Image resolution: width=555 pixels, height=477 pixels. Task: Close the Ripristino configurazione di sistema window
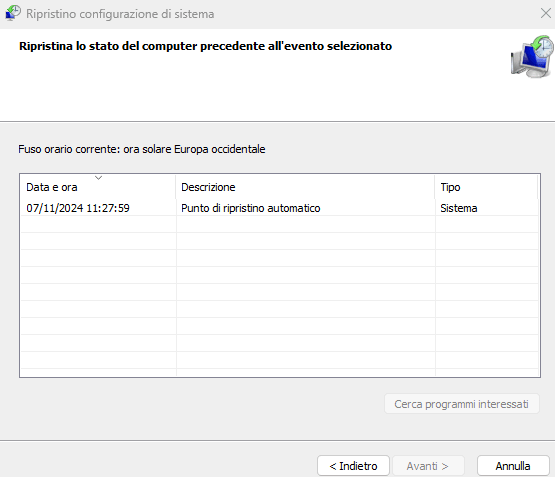click(546, 13)
